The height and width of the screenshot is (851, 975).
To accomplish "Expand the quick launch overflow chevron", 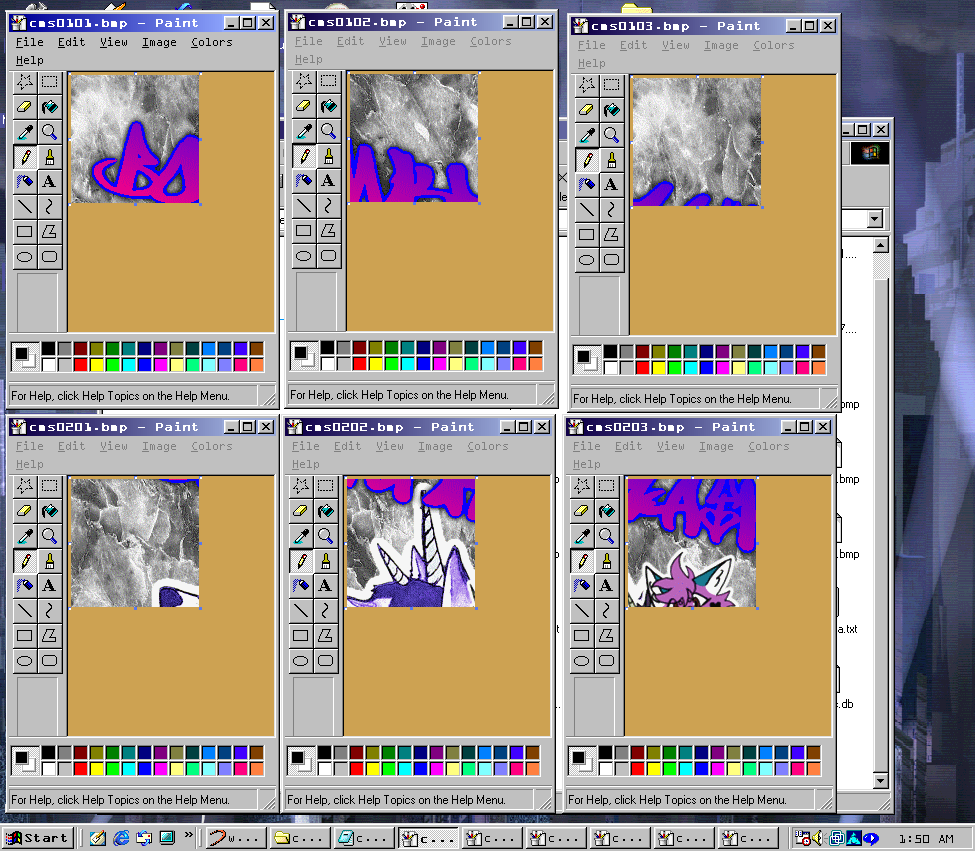I will (189, 834).
